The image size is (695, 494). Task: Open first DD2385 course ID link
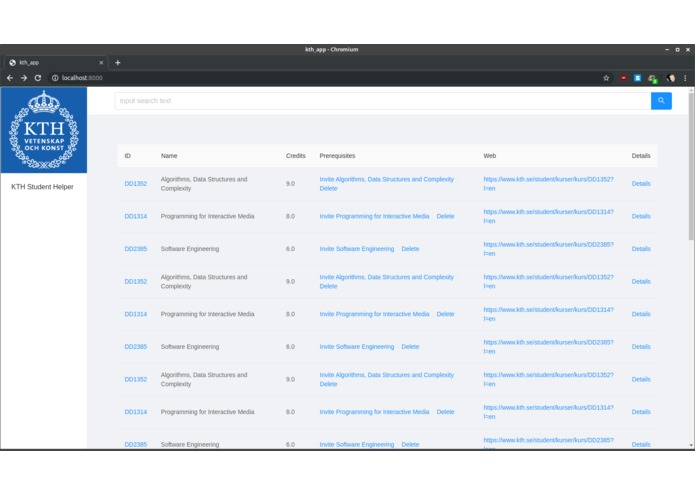point(136,249)
